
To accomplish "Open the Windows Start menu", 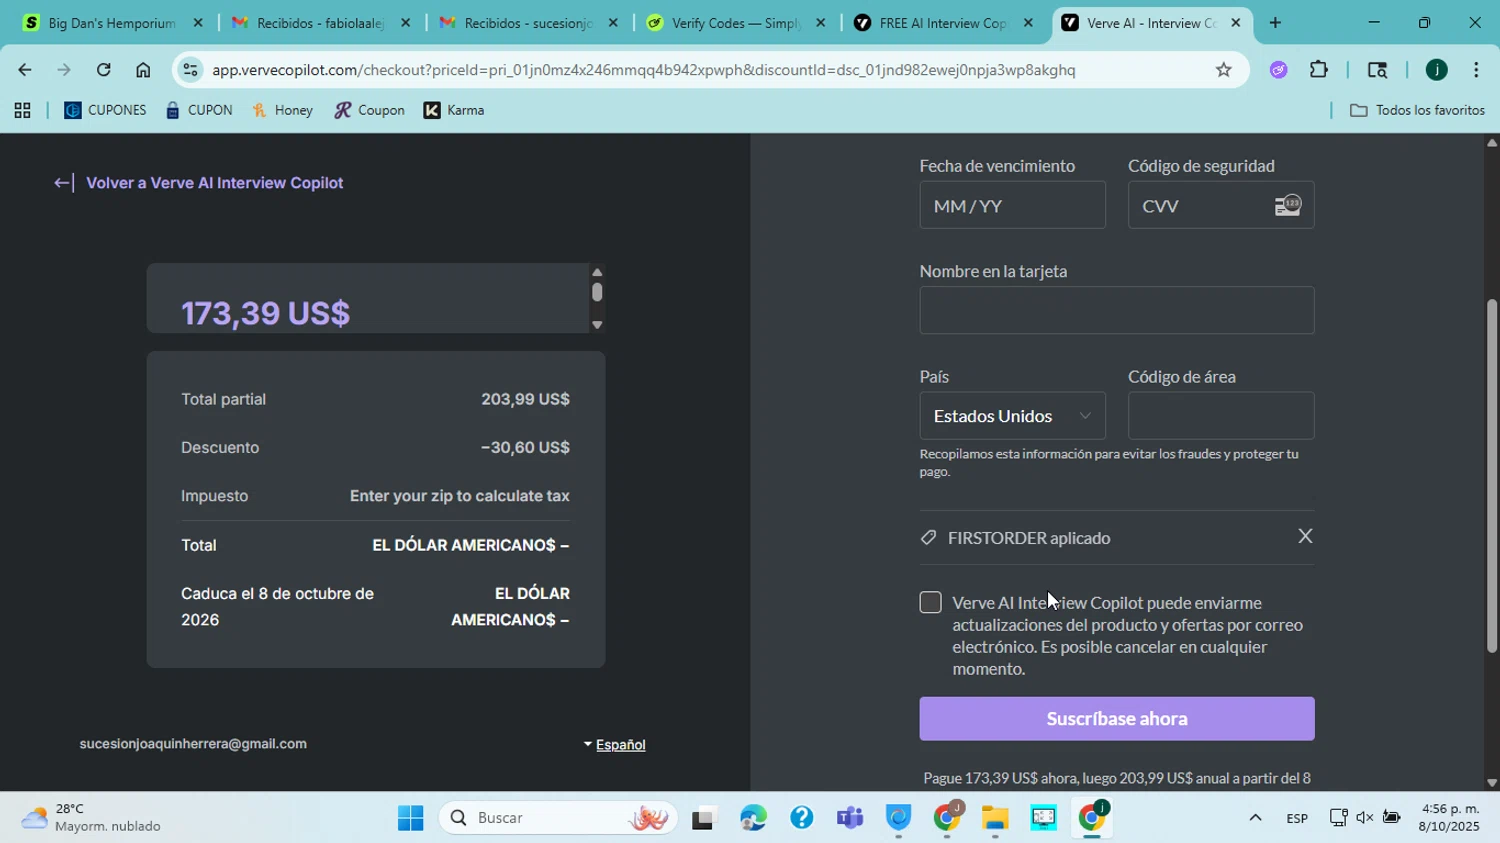I will [410, 818].
